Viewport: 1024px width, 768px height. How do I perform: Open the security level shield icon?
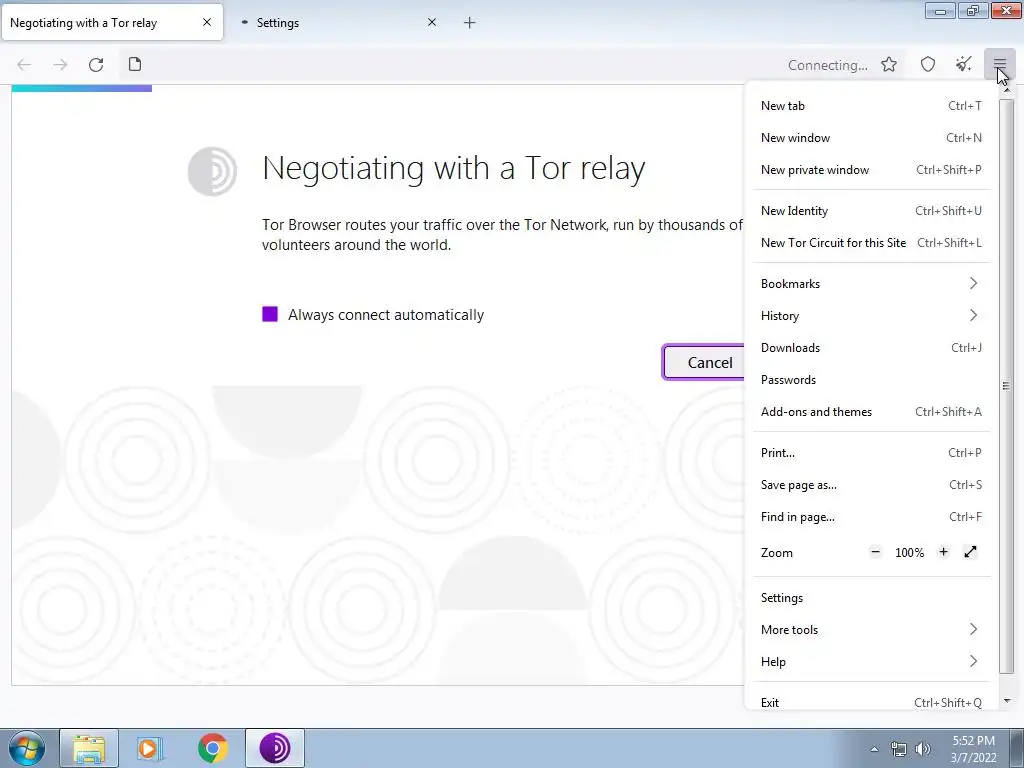point(928,64)
